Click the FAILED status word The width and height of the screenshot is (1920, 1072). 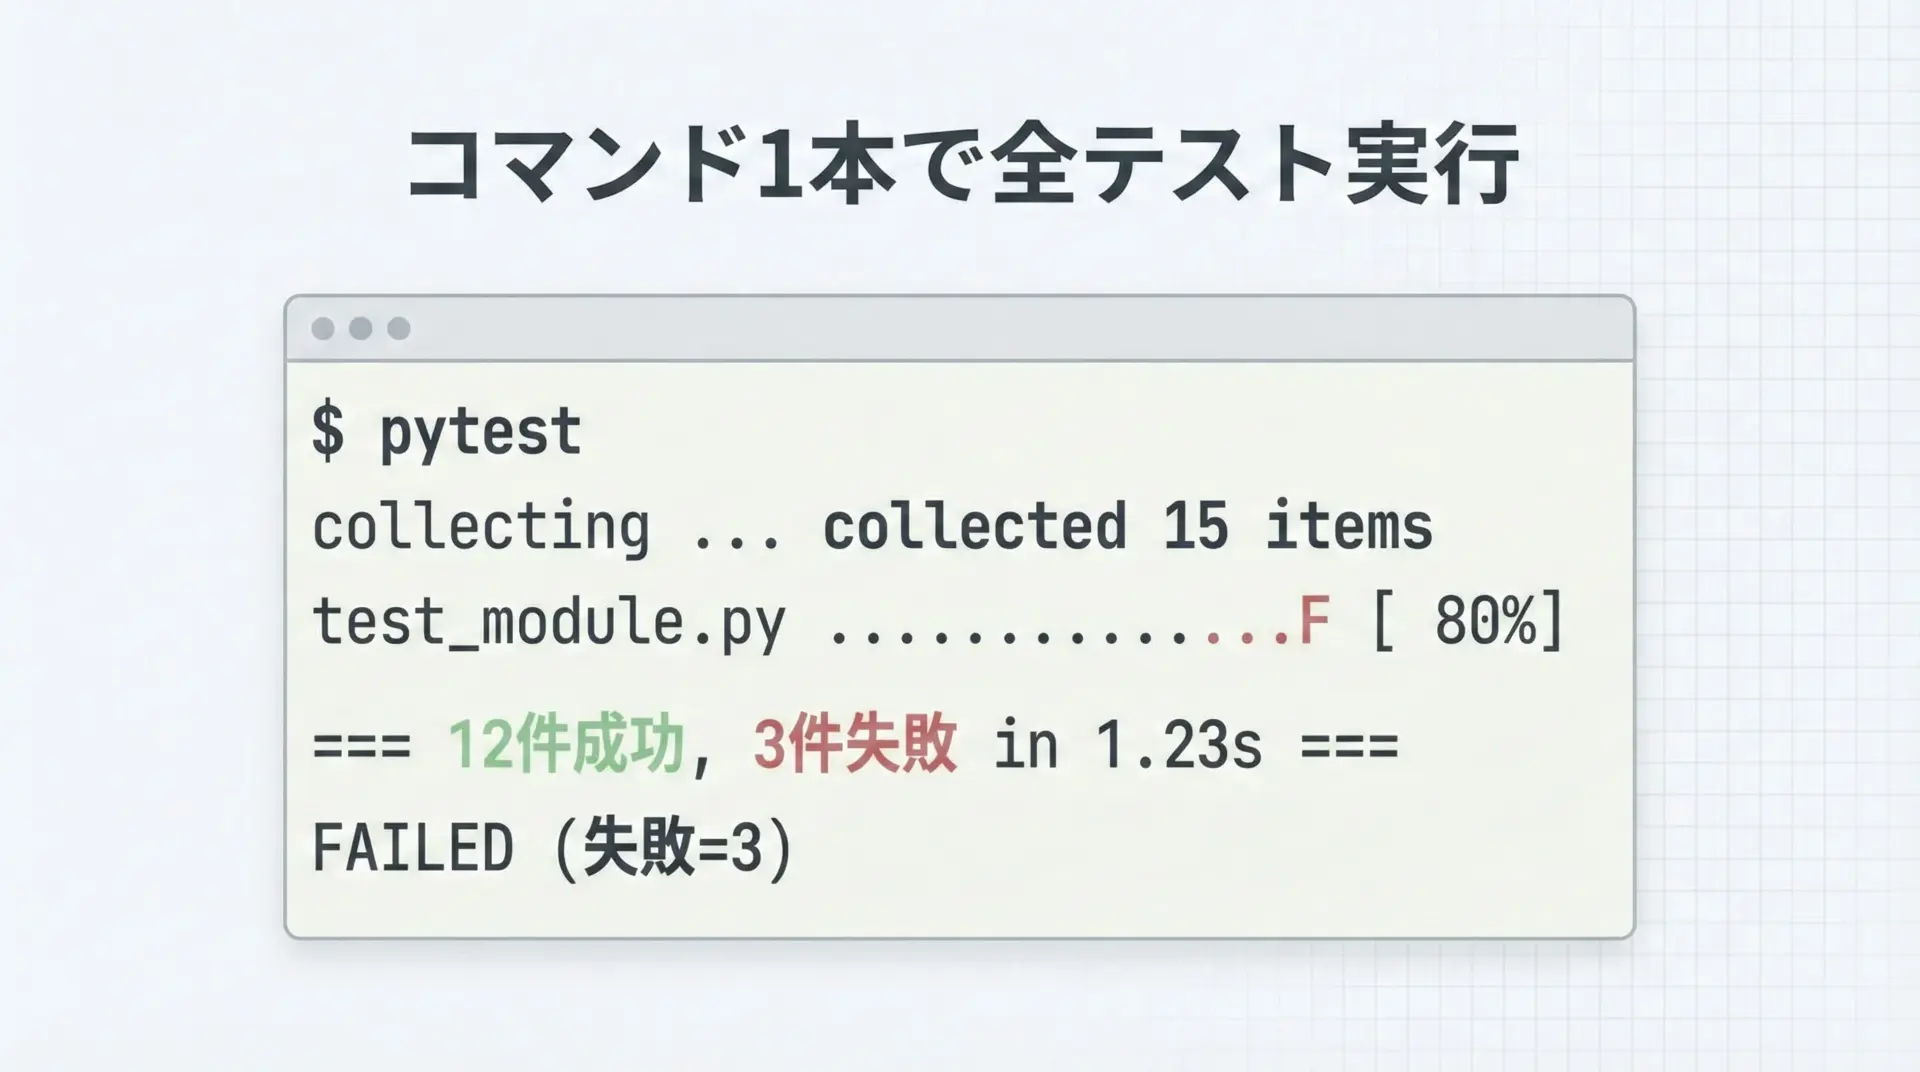coord(413,848)
